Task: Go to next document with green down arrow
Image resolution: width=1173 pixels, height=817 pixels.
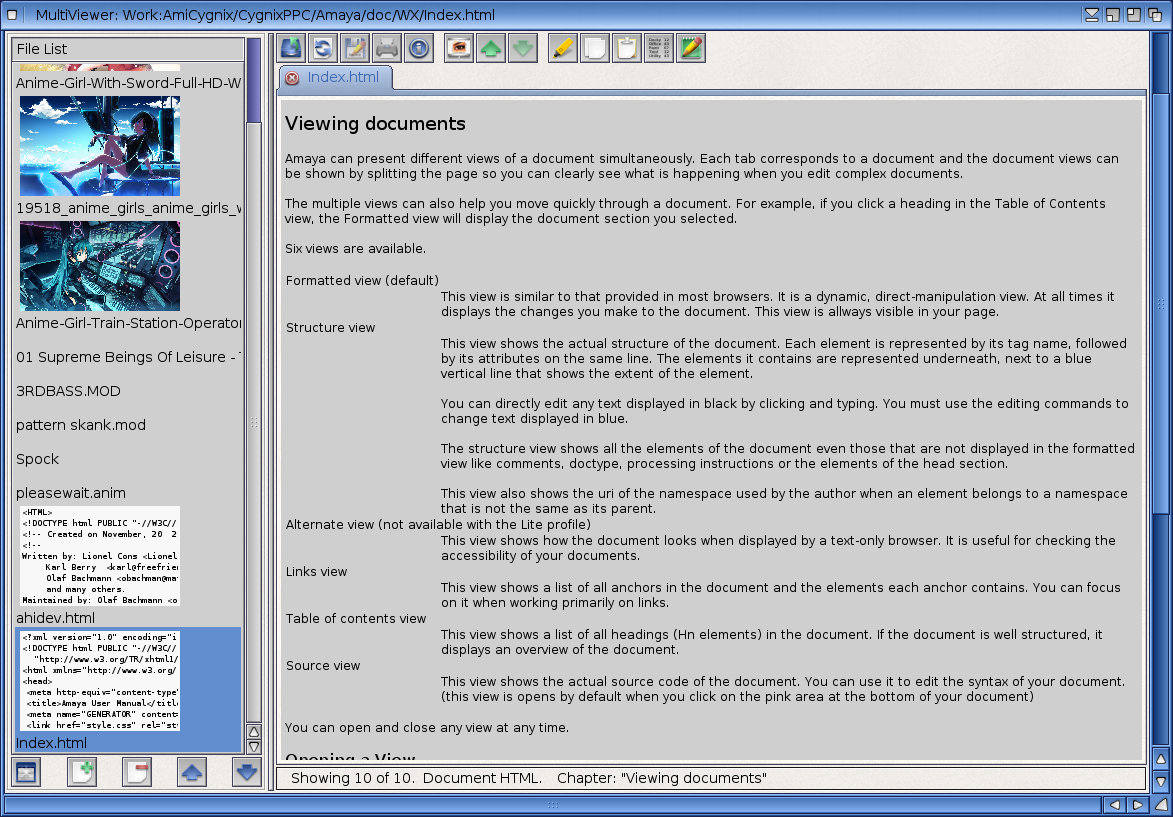Action: (x=523, y=49)
